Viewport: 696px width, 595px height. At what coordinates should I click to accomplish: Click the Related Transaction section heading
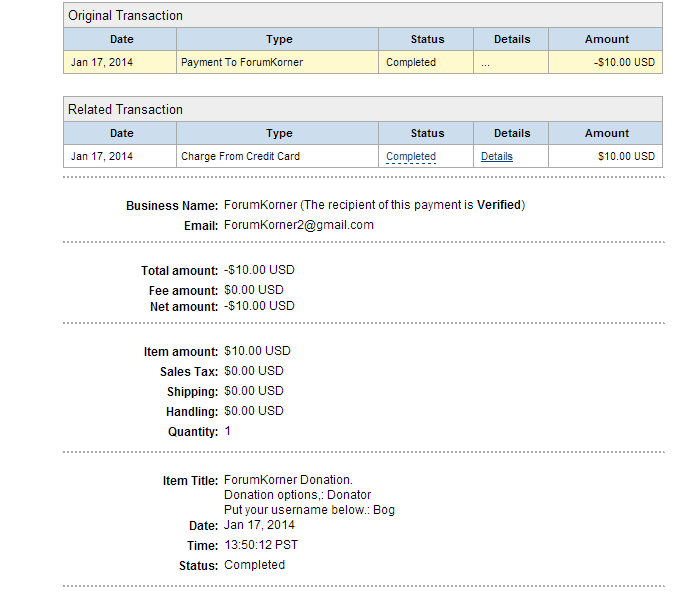tap(125, 109)
